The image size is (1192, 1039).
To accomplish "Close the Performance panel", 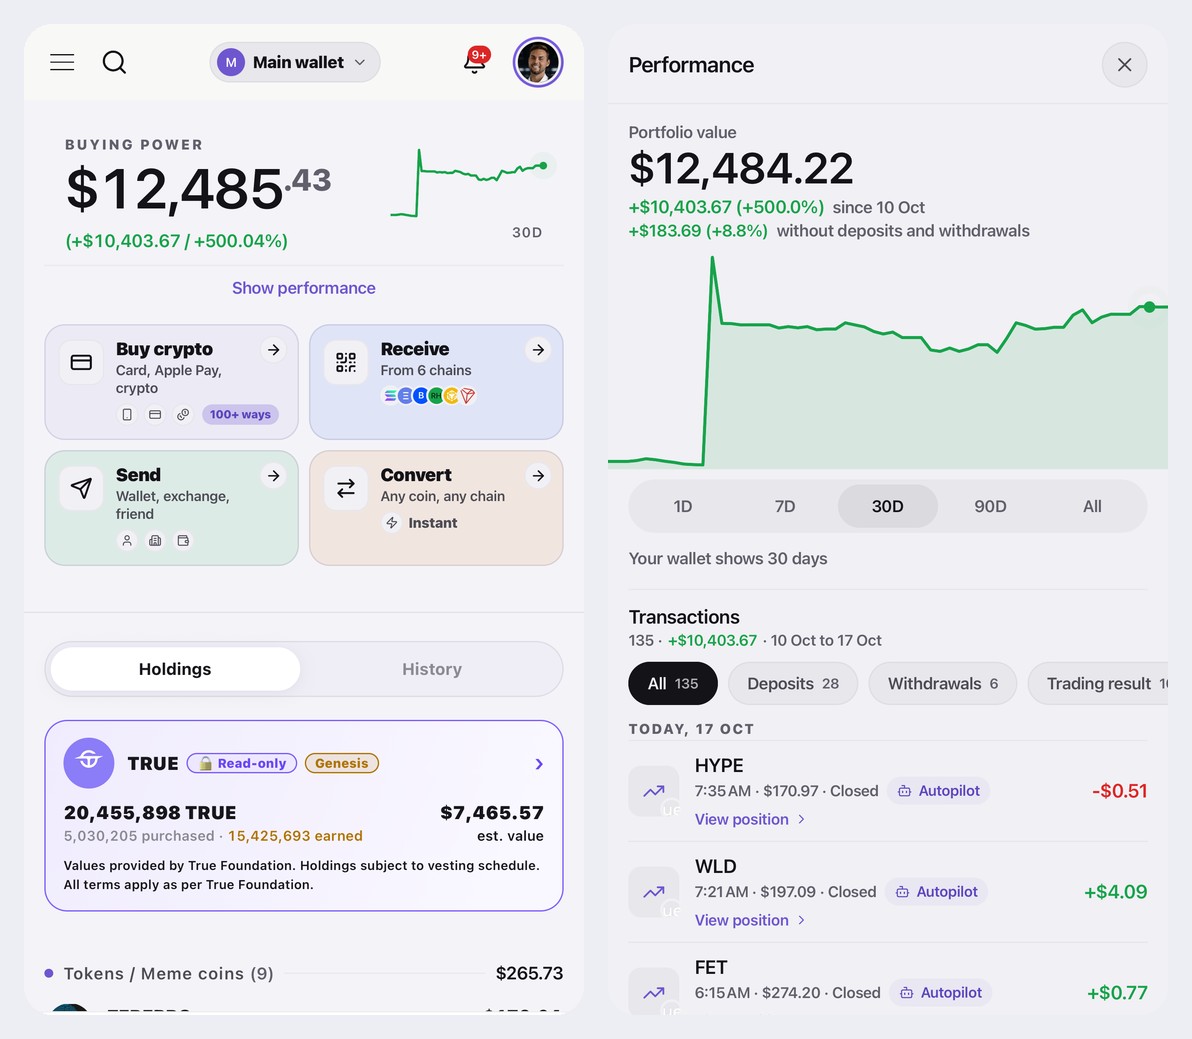I will point(1124,65).
